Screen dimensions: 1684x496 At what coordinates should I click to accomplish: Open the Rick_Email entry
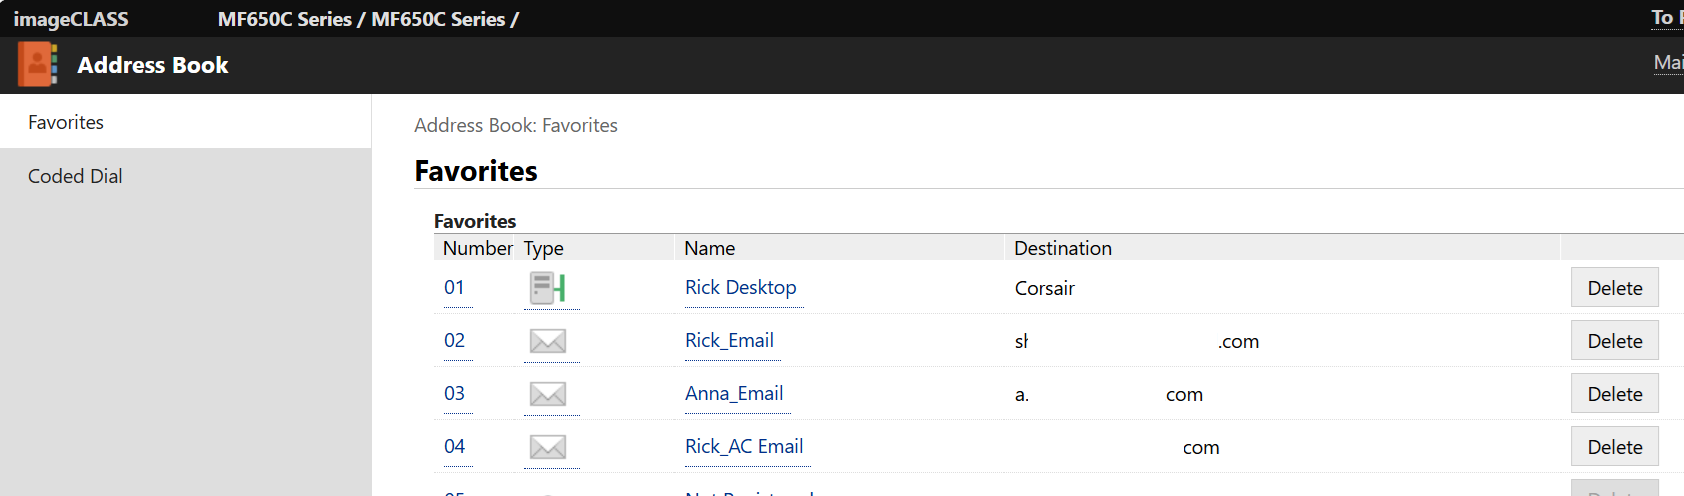coord(729,341)
